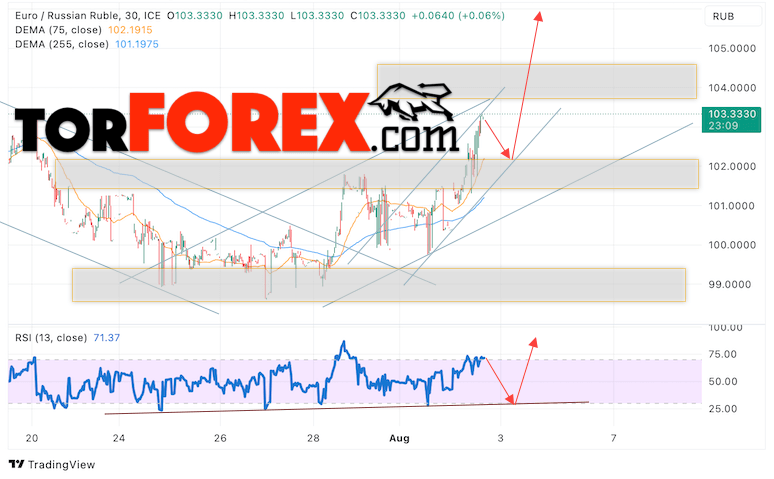Click the DEMA value 102.1915
This screenshot has width=774, height=479.
coord(130,30)
